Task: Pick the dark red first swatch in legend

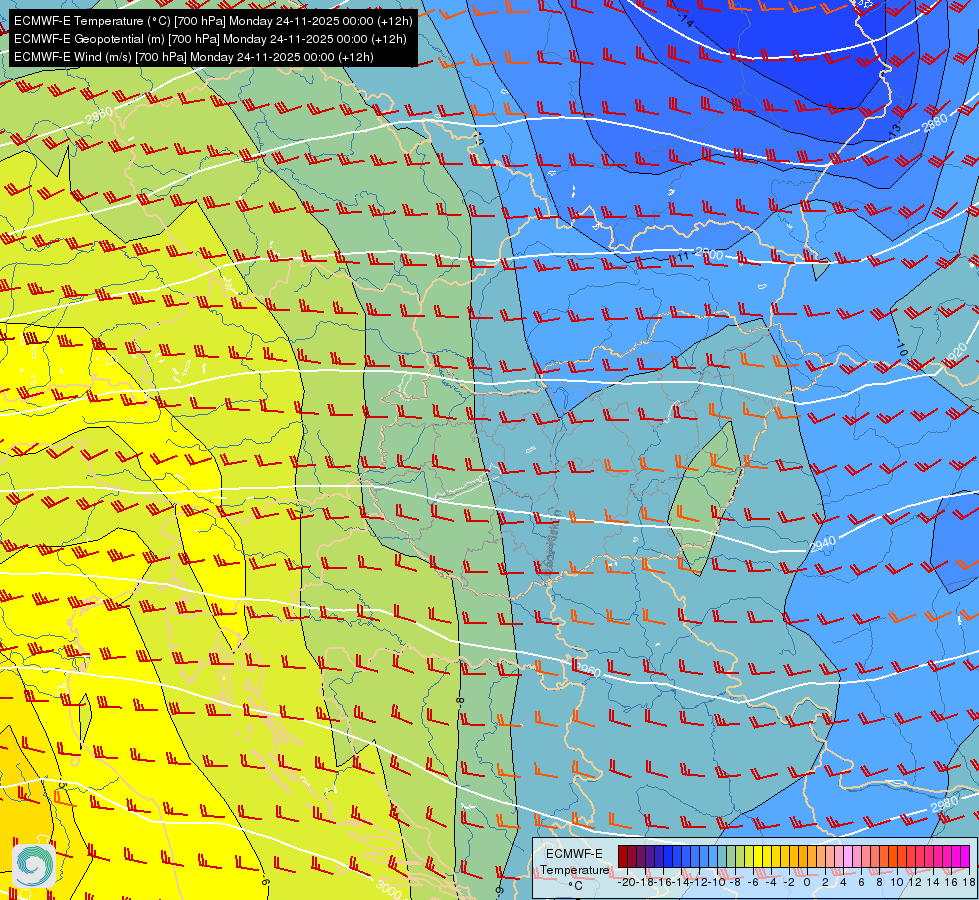Action: pos(623,856)
